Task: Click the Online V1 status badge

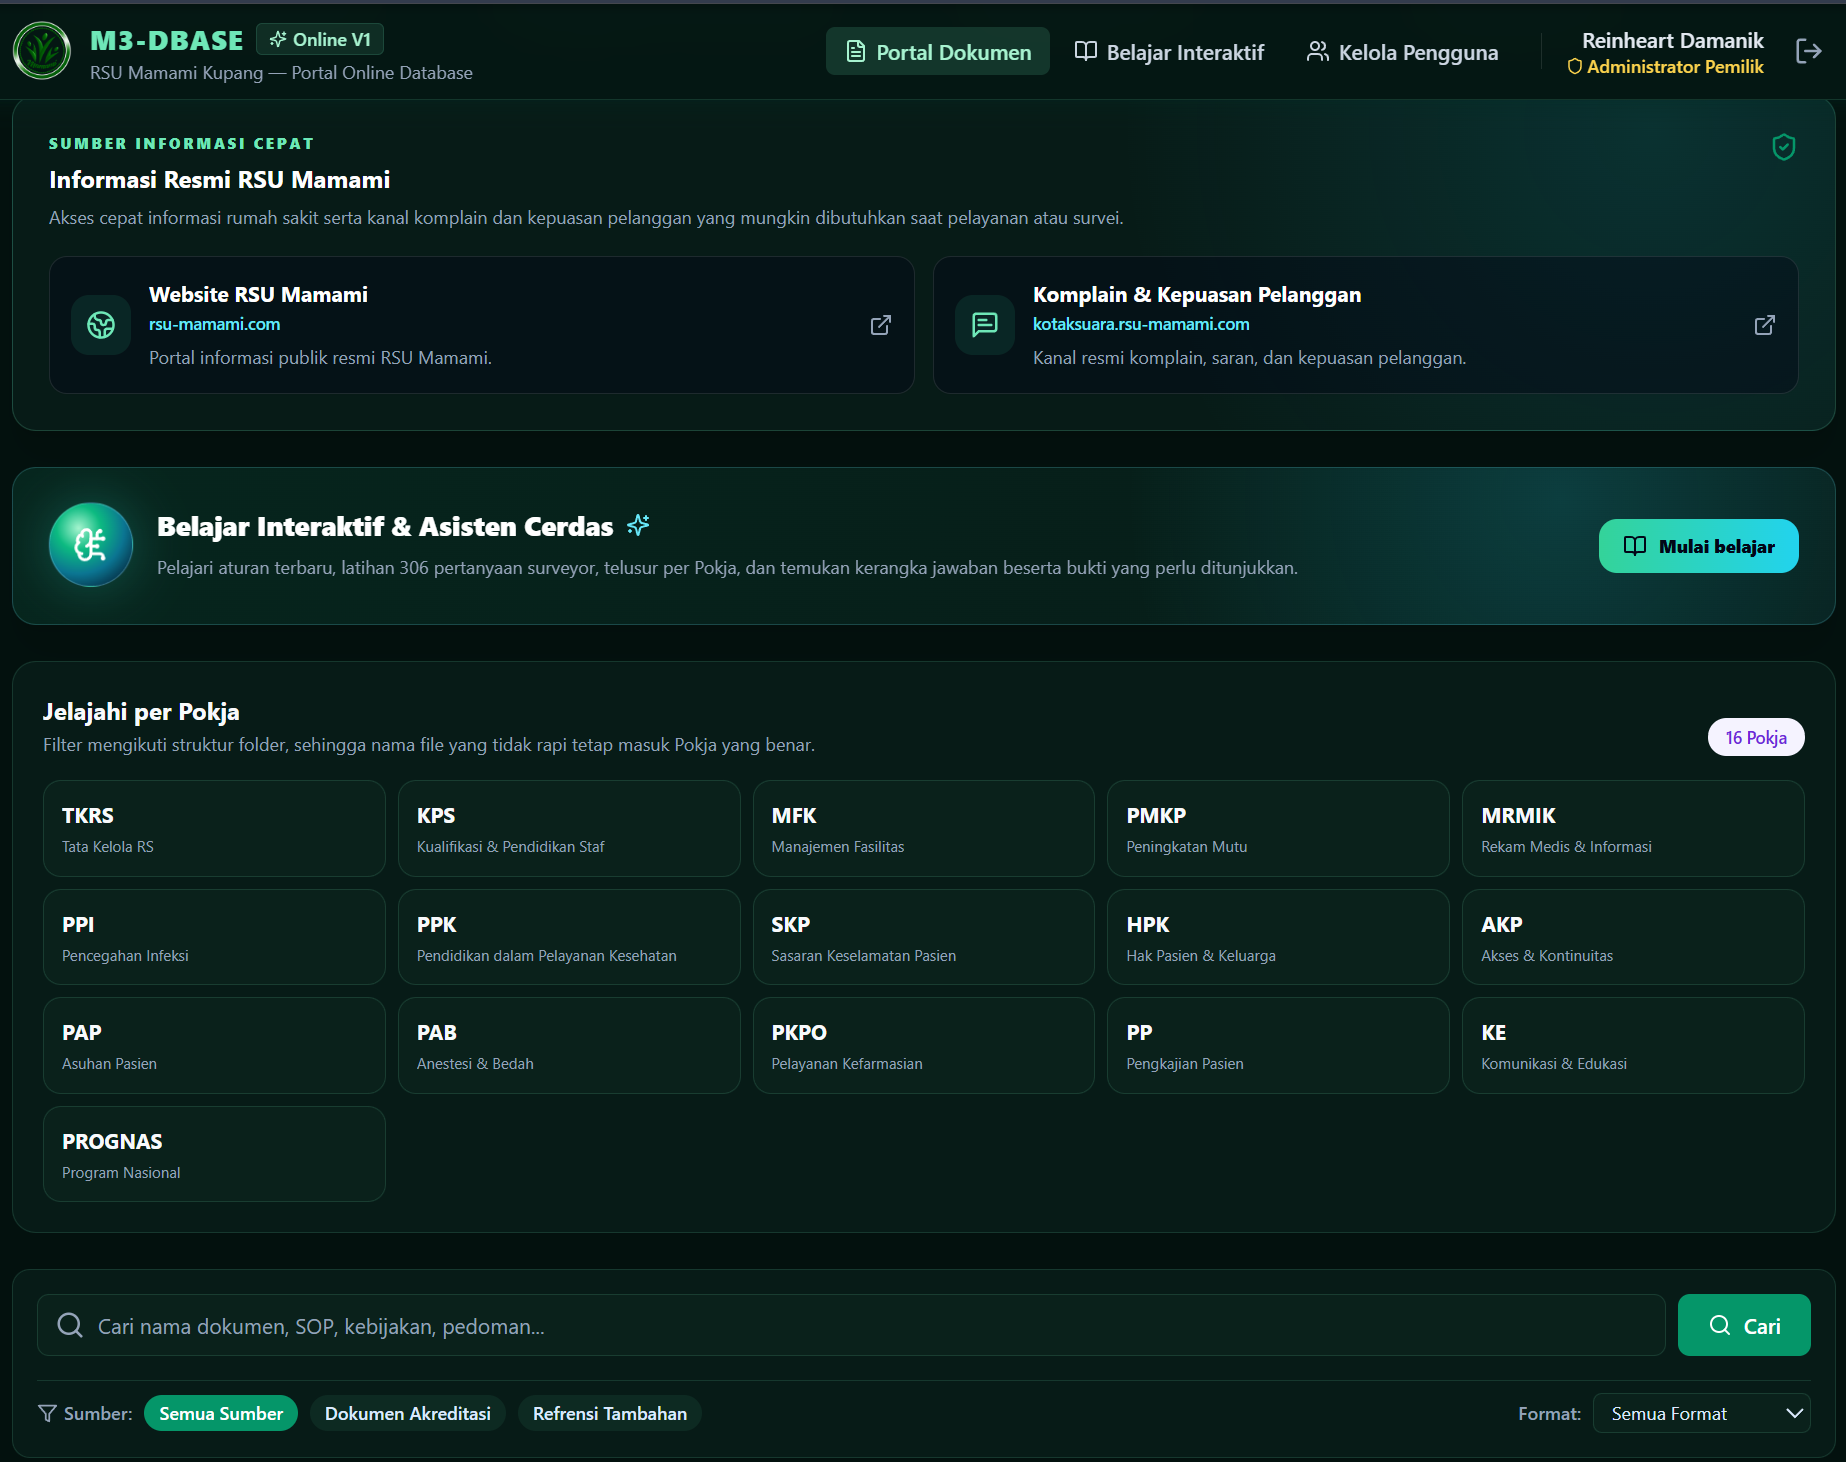Action: [320, 39]
